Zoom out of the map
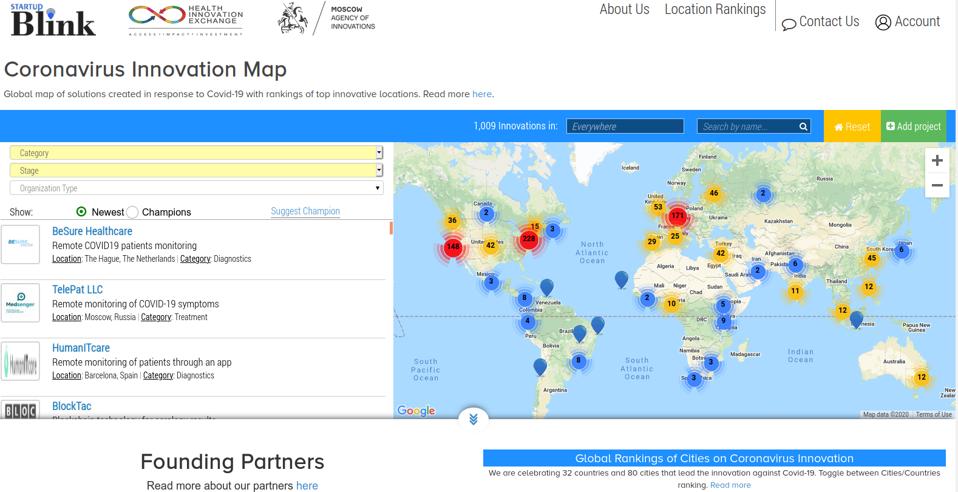Viewport: 958px width, 492px height. point(936,186)
